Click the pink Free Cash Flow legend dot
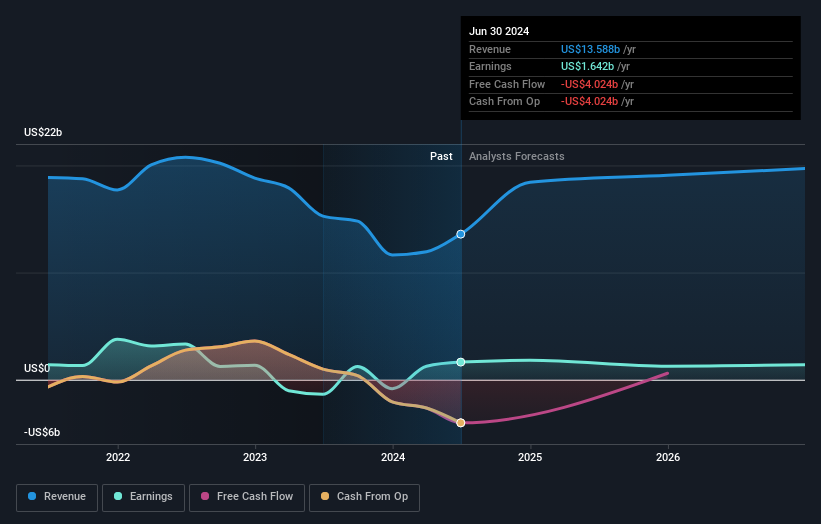This screenshot has width=821, height=524. (x=205, y=496)
